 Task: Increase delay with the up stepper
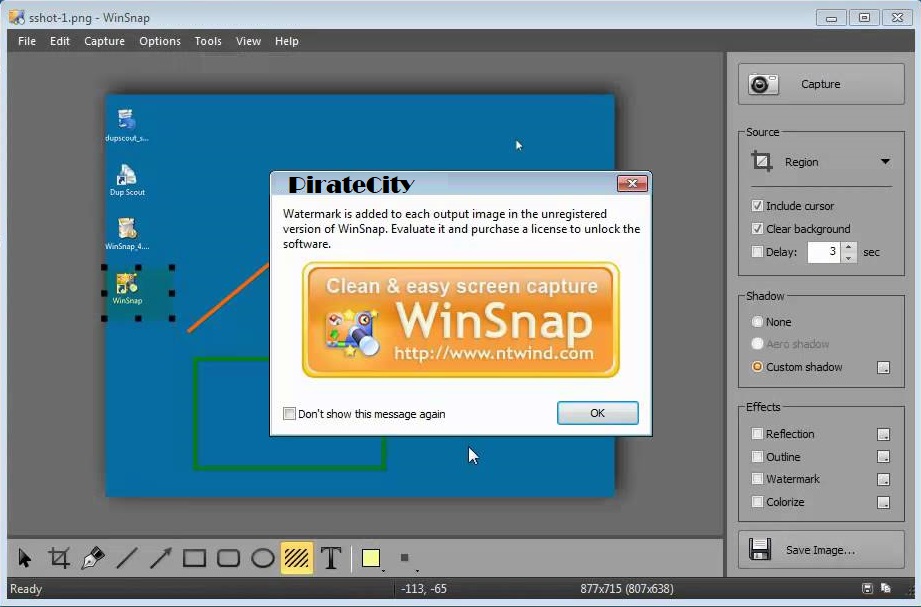(849, 247)
